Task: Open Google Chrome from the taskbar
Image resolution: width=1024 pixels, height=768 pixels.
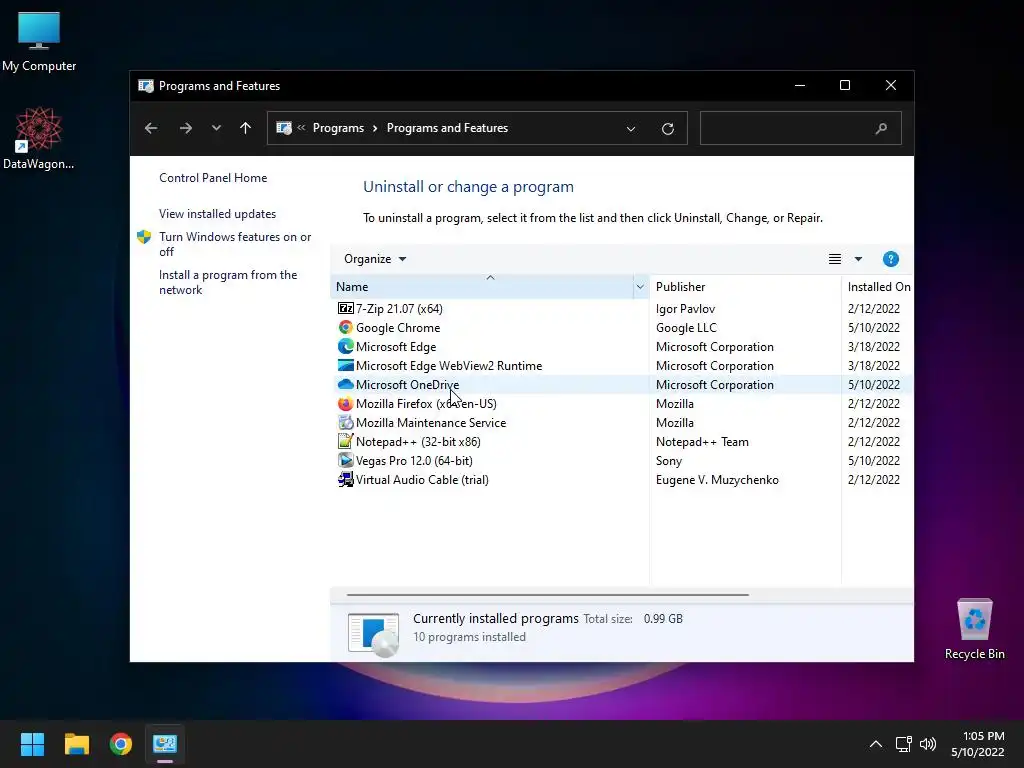Action: pyautogui.click(x=121, y=743)
